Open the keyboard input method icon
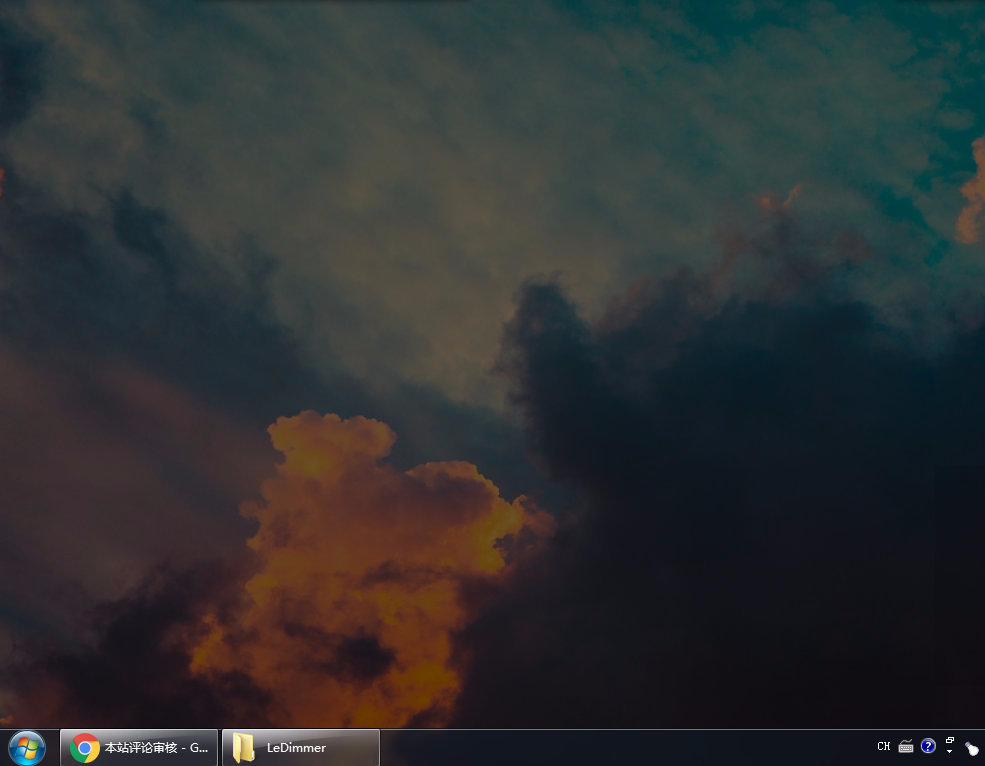Screen dimensions: 985x766 click(905, 747)
